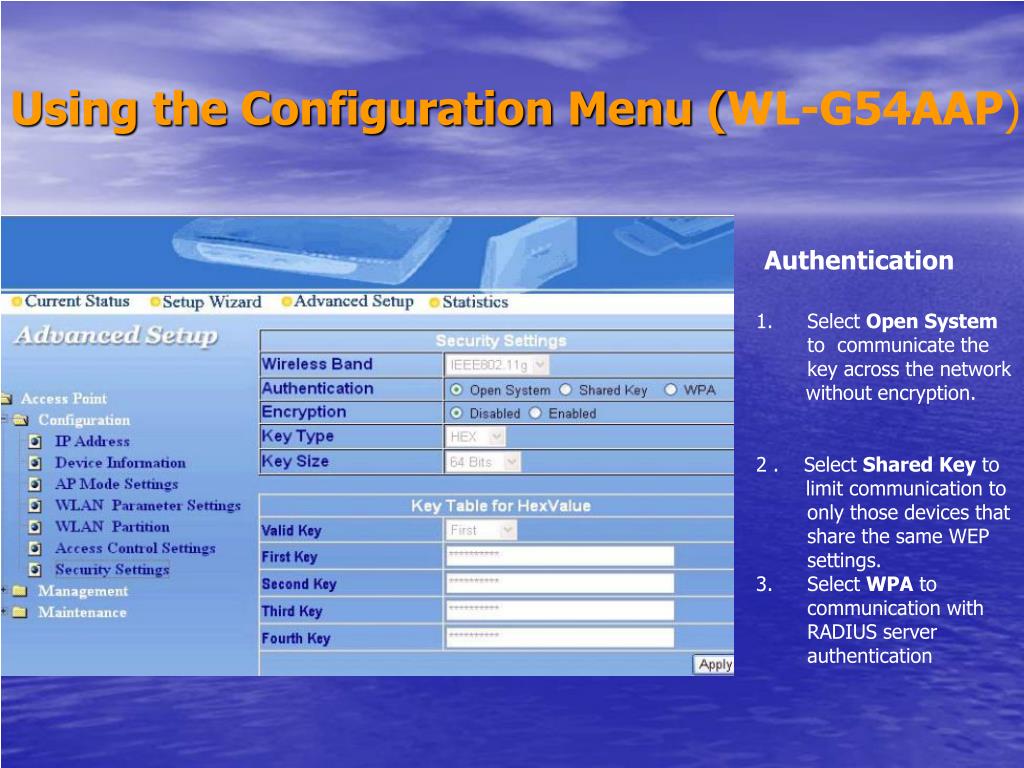The height and width of the screenshot is (768, 1024).
Task: Click the page icon beside Device Information
Action: pyautogui.click(x=35, y=464)
